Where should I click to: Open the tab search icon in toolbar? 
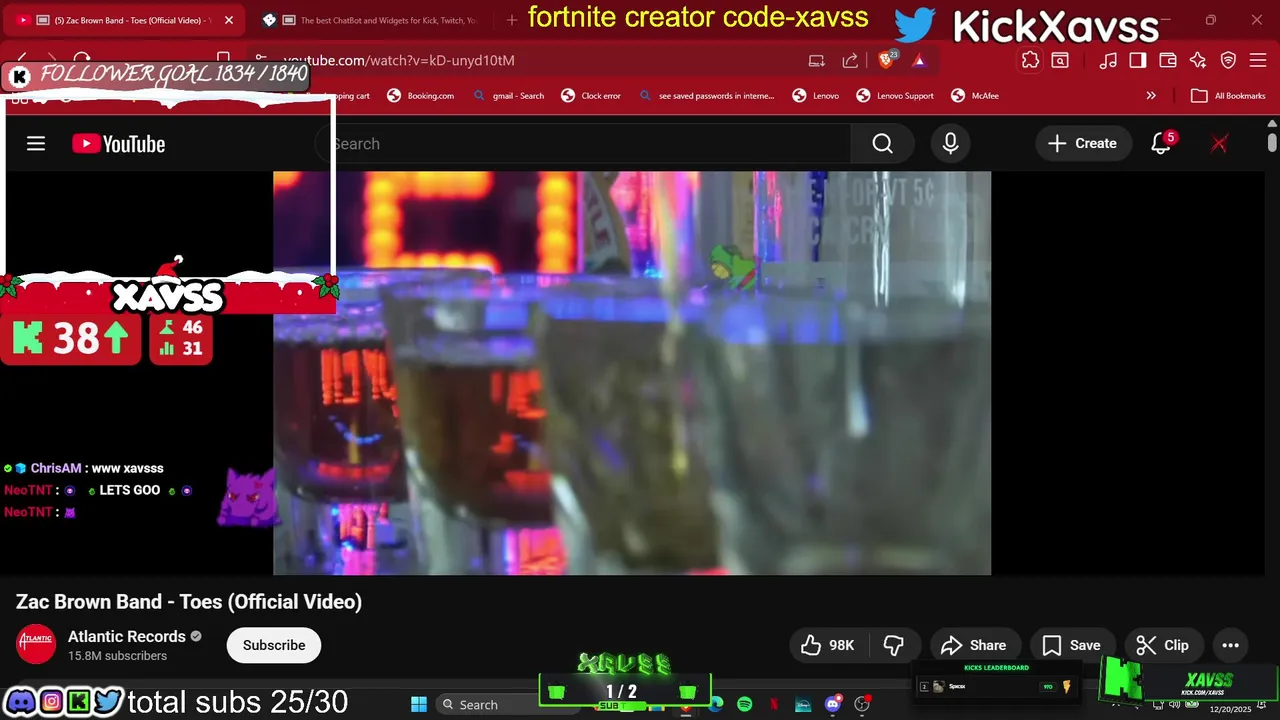click(1060, 60)
